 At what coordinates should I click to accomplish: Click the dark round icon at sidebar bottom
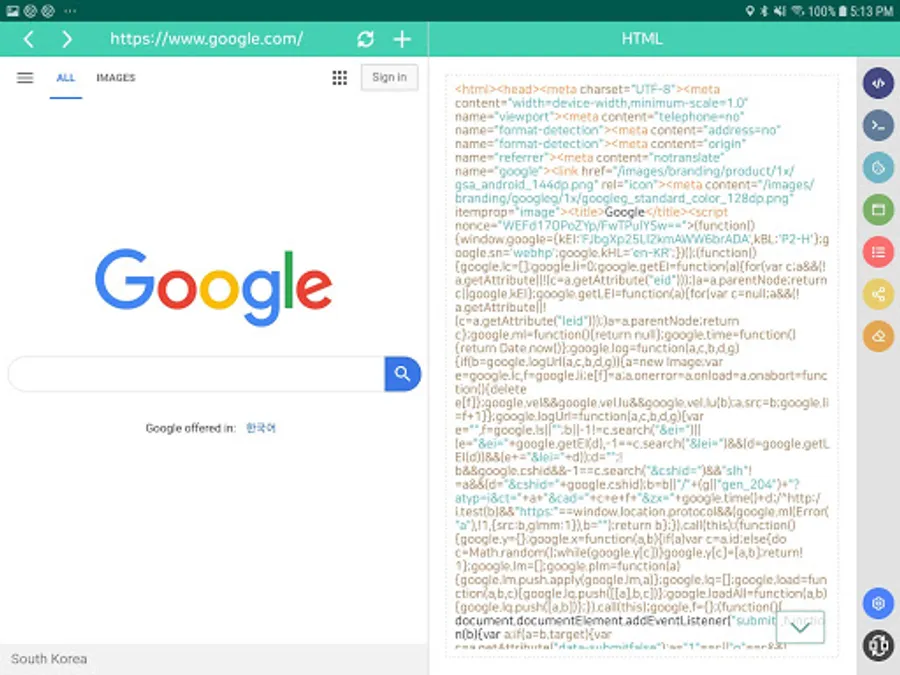point(878,645)
